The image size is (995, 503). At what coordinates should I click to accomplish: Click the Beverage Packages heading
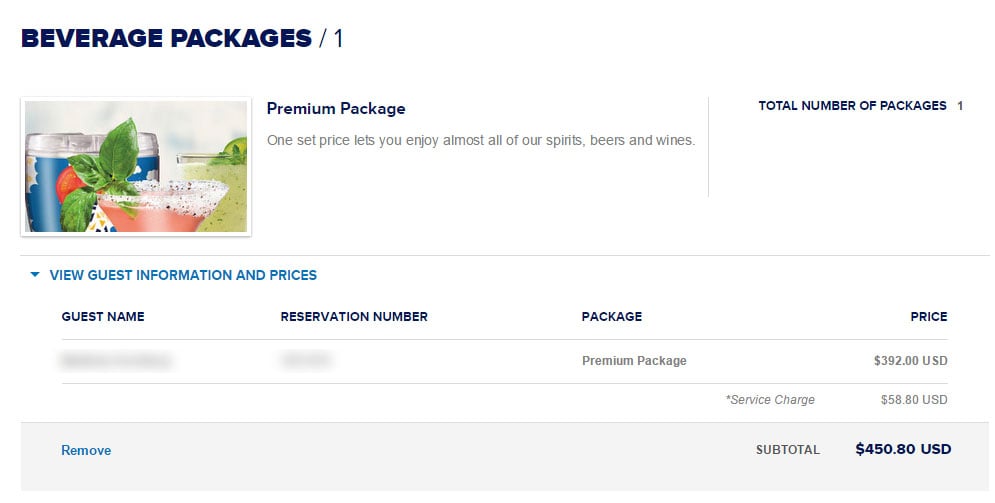166,38
